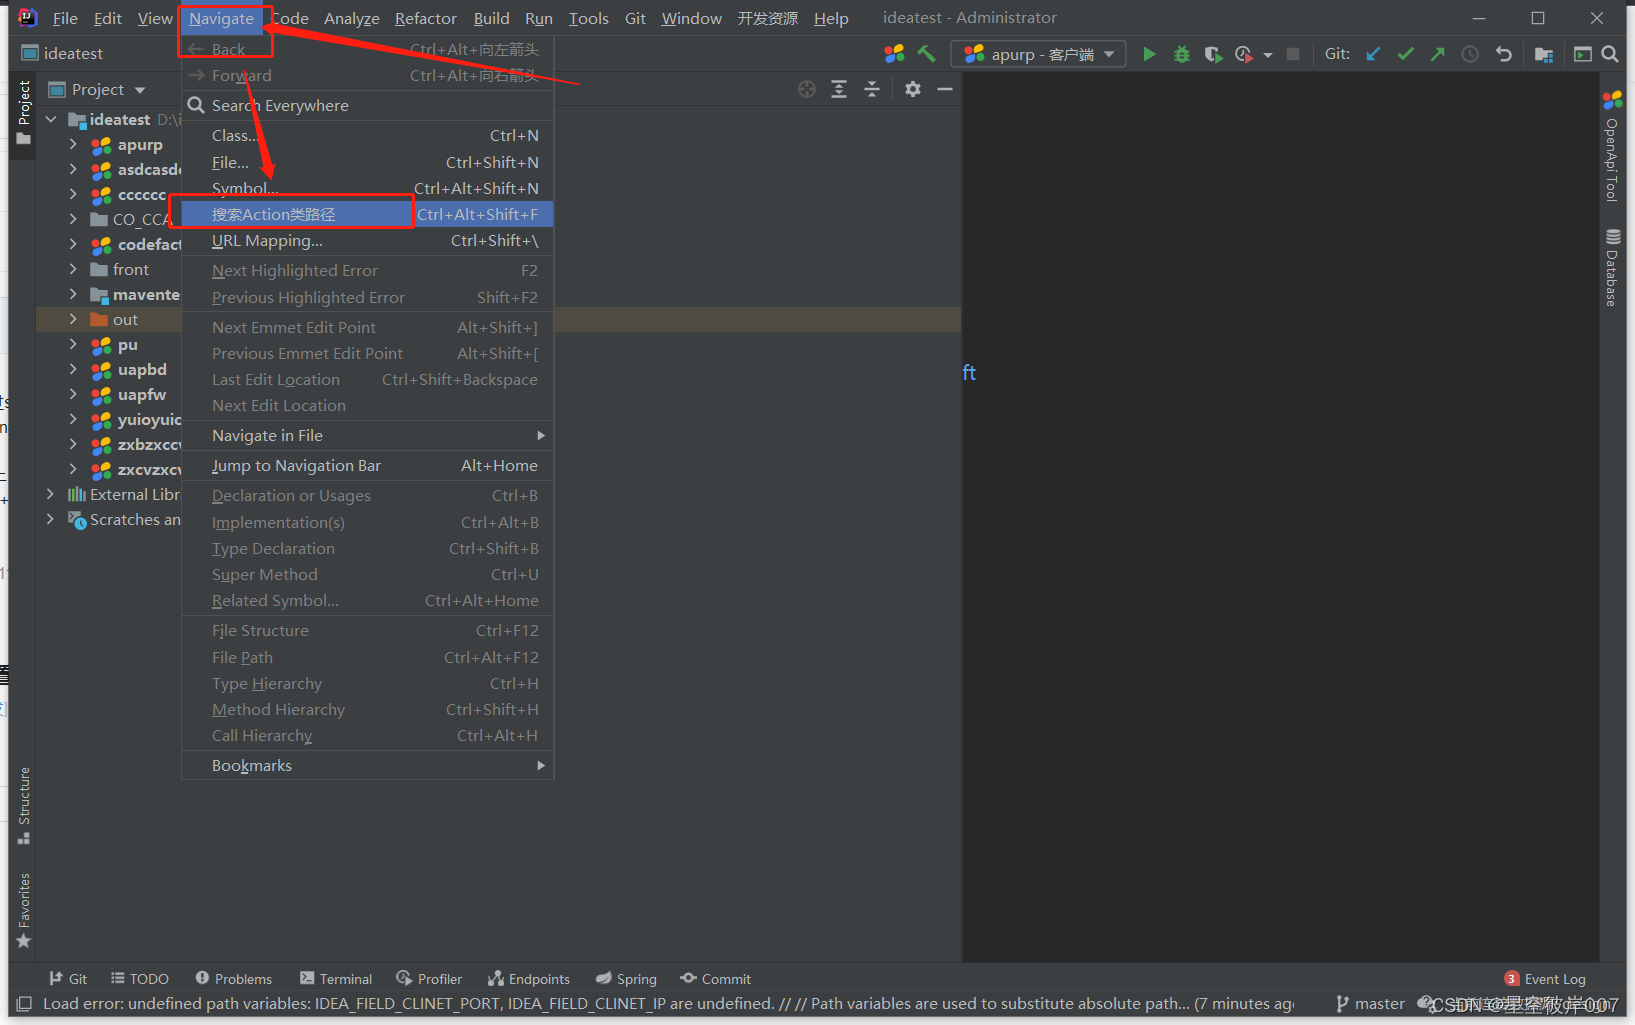
Task: Open the Database tool window
Action: [x=1612, y=267]
